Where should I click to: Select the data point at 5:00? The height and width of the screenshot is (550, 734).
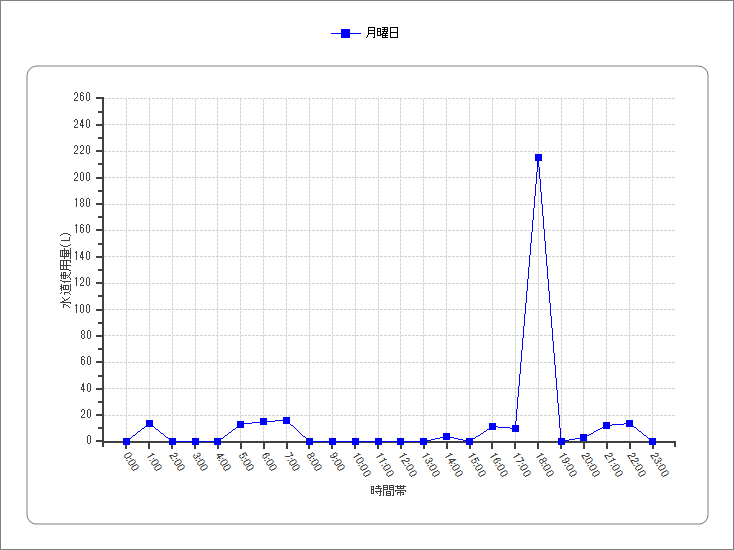click(x=241, y=425)
